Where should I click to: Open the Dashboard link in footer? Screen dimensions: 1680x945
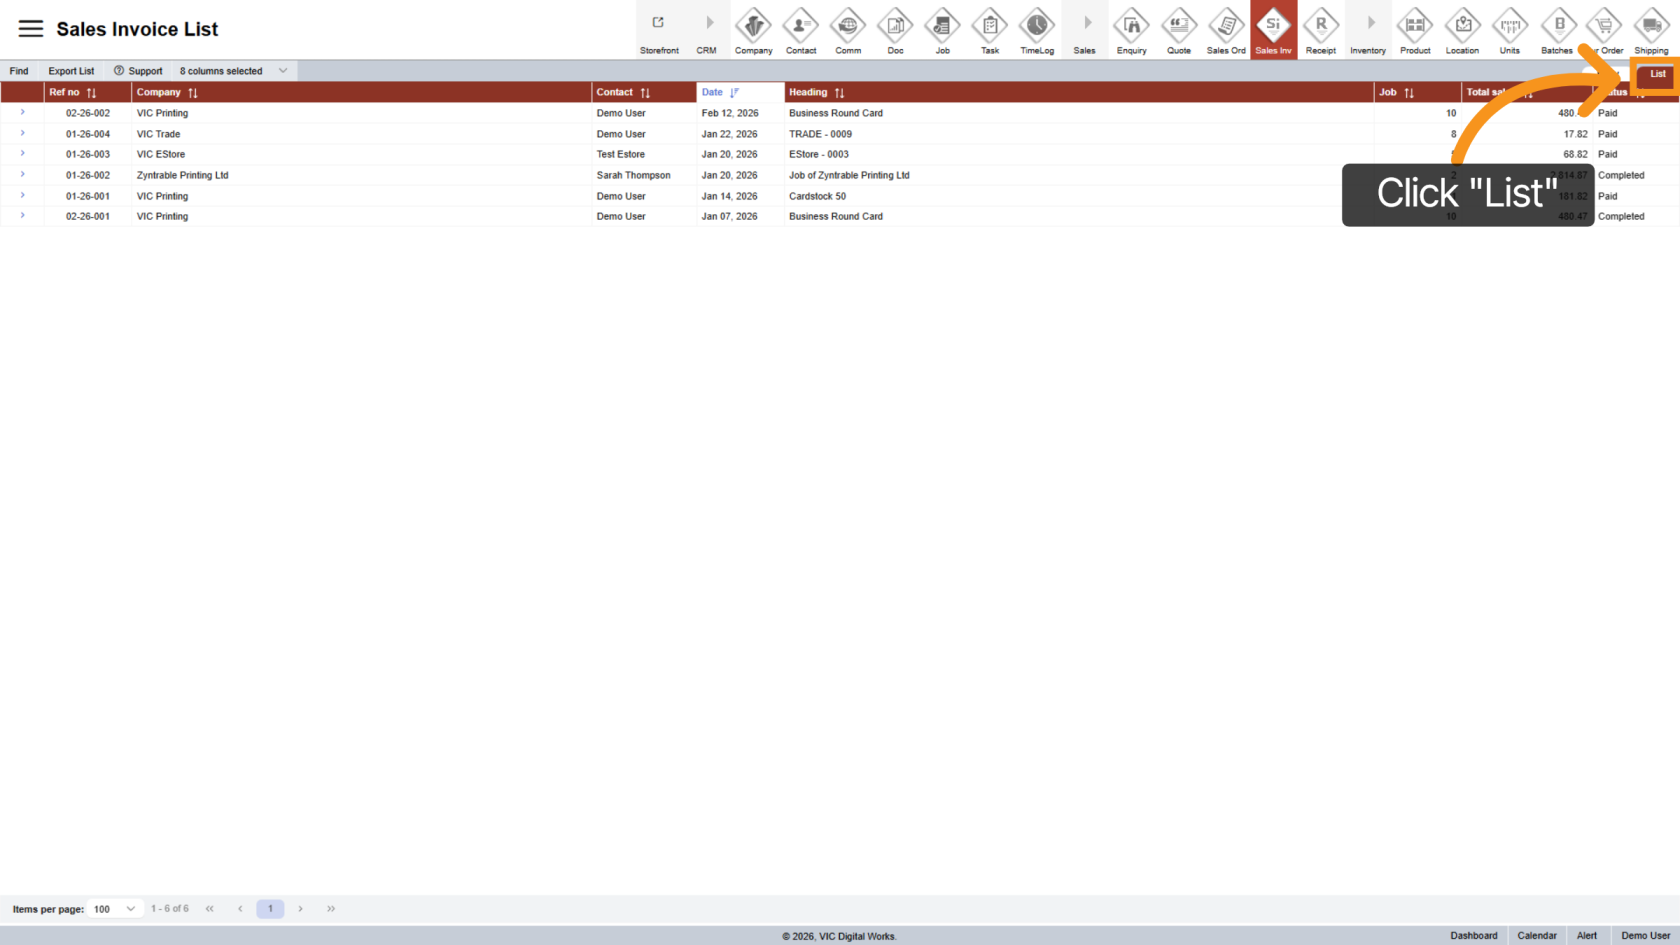pos(1473,936)
